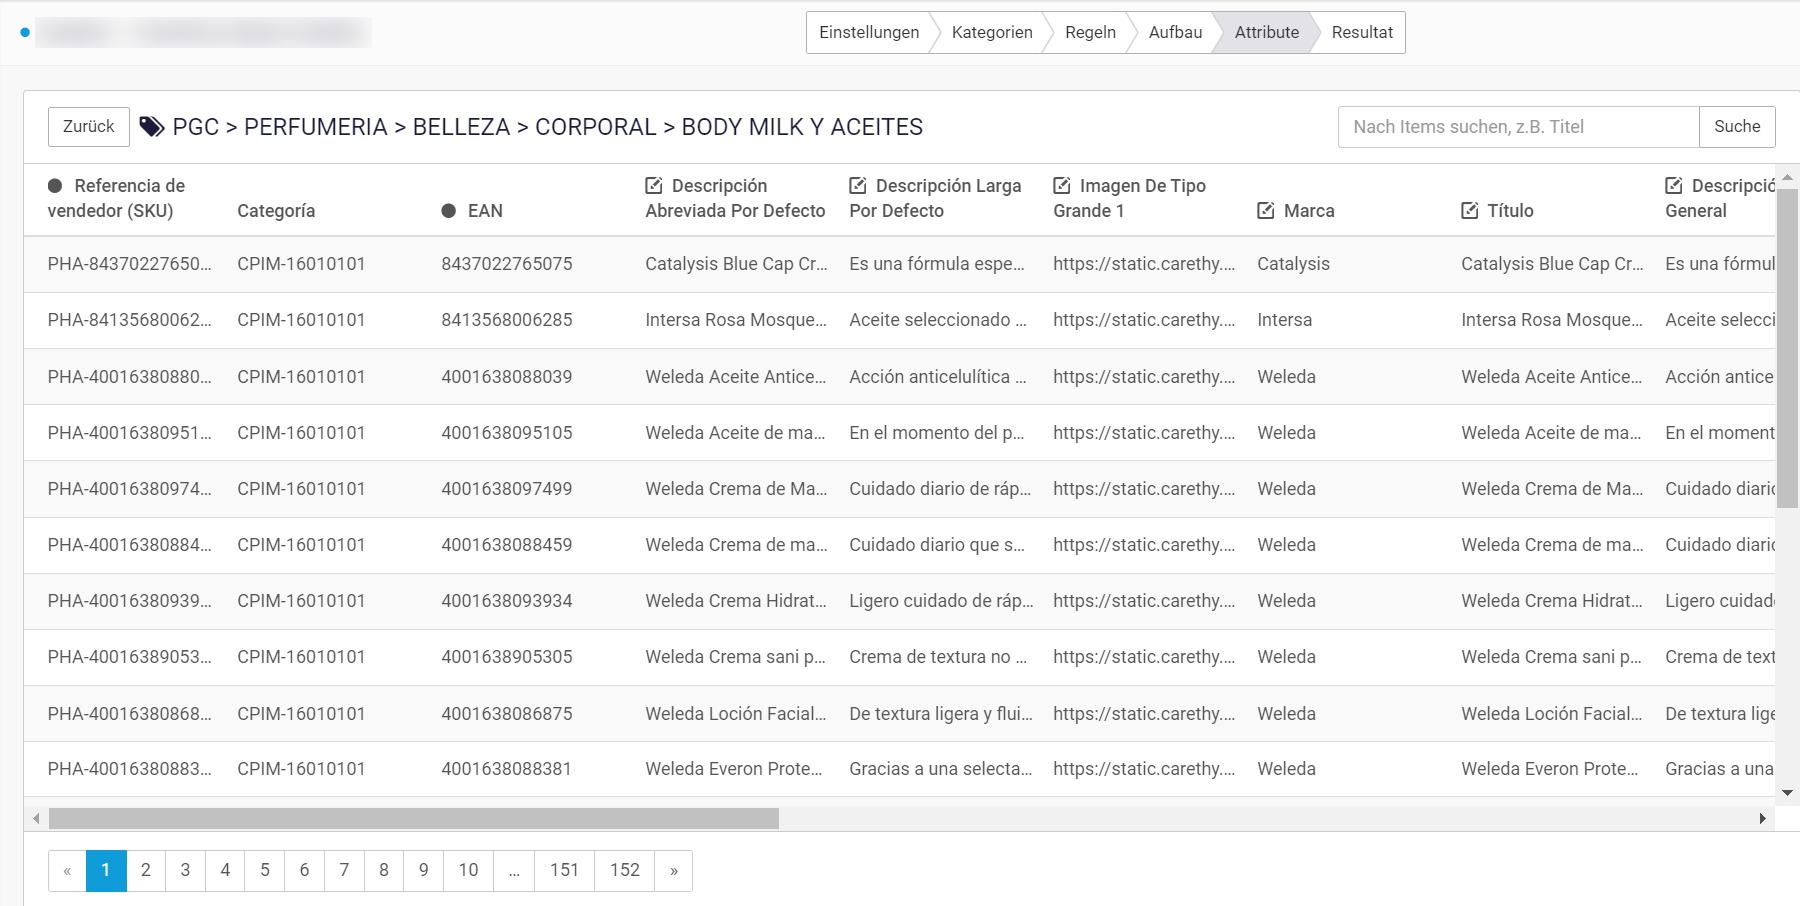Image resolution: width=1800 pixels, height=906 pixels.
Task: Click 'Cuidado diario de ráp...' long description cell
Action: point(940,489)
